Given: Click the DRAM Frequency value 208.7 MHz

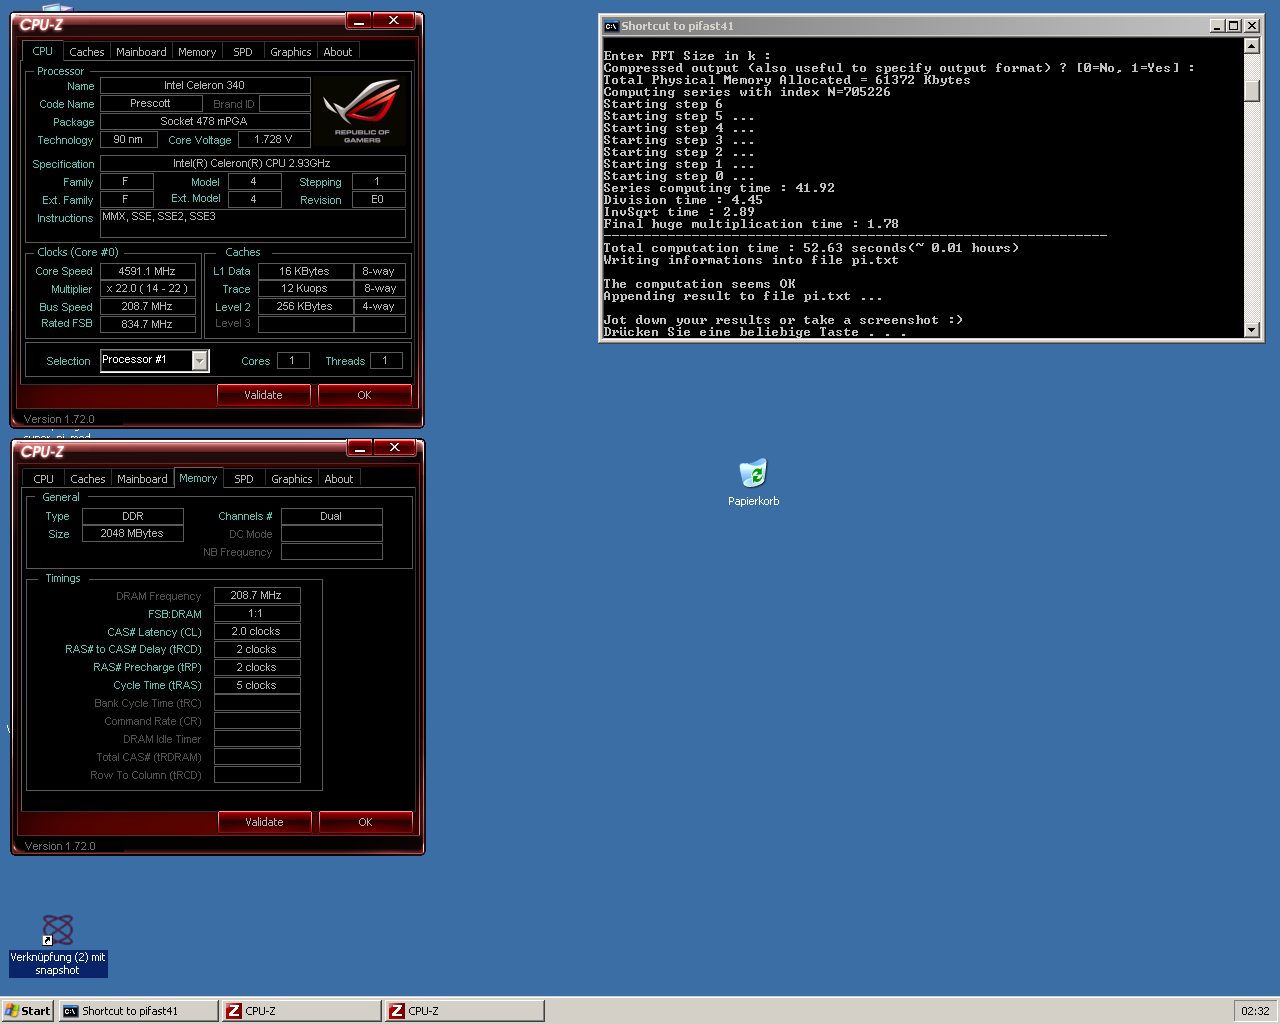Looking at the screenshot, I should (x=257, y=595).
